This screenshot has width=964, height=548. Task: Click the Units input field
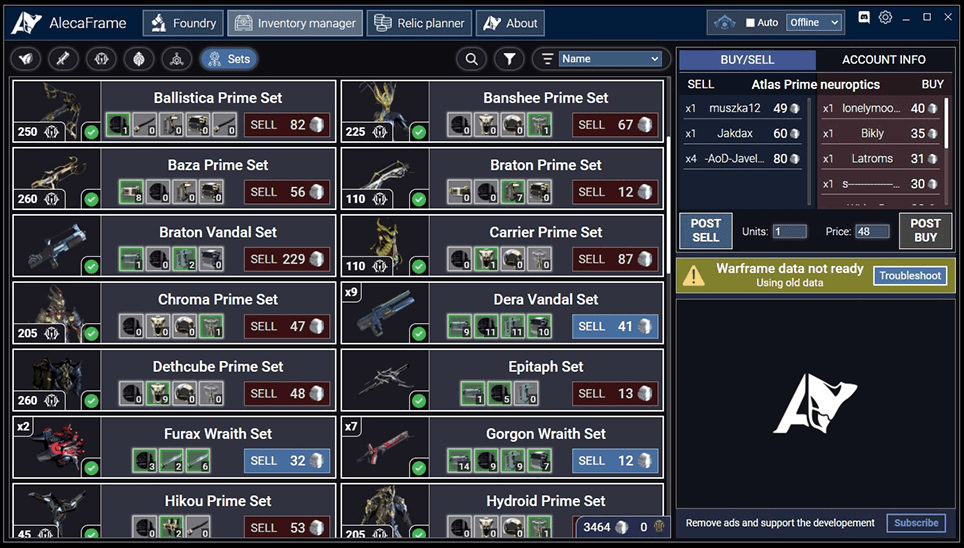(x=790, y=231)
